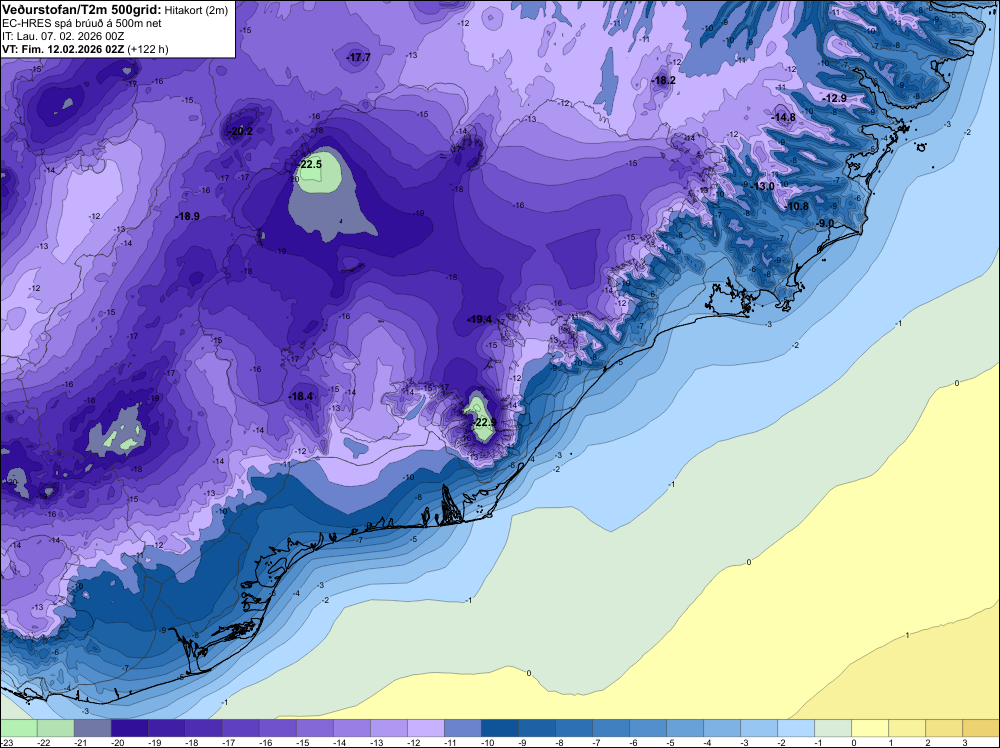The image size is (1000, 748).
Task: Click the EC-HRES spá brúuð model description line
Action: [x=82, y=24]
